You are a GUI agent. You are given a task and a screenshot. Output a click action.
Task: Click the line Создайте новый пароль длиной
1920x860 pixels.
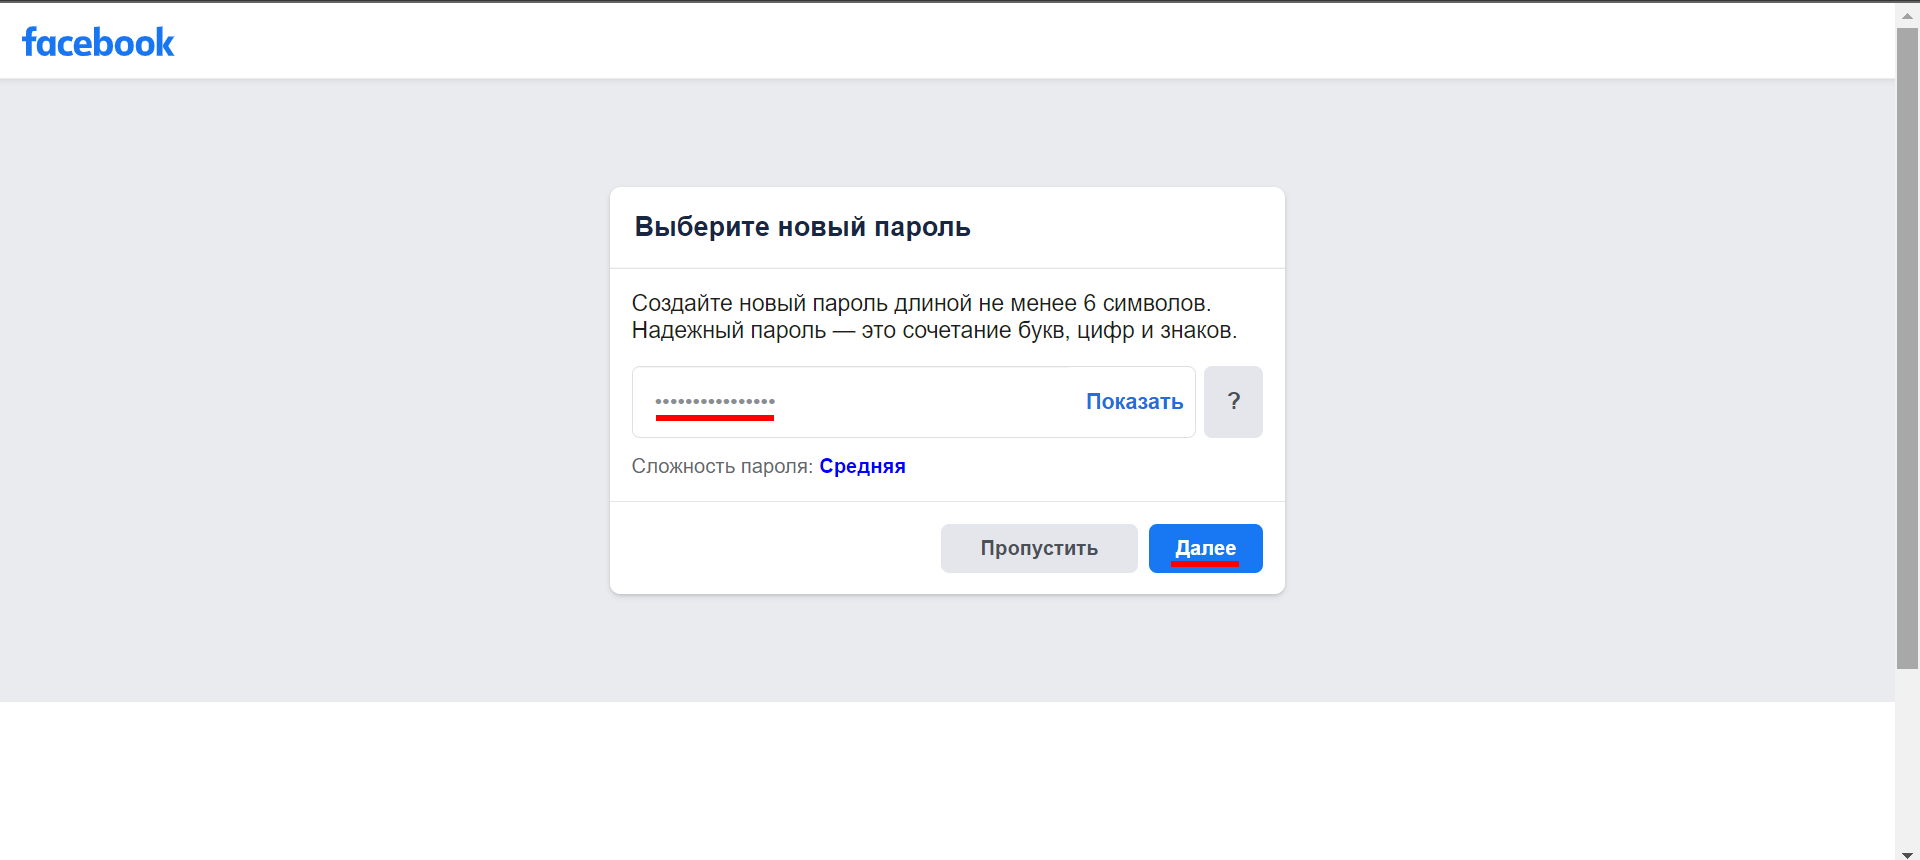921,303
